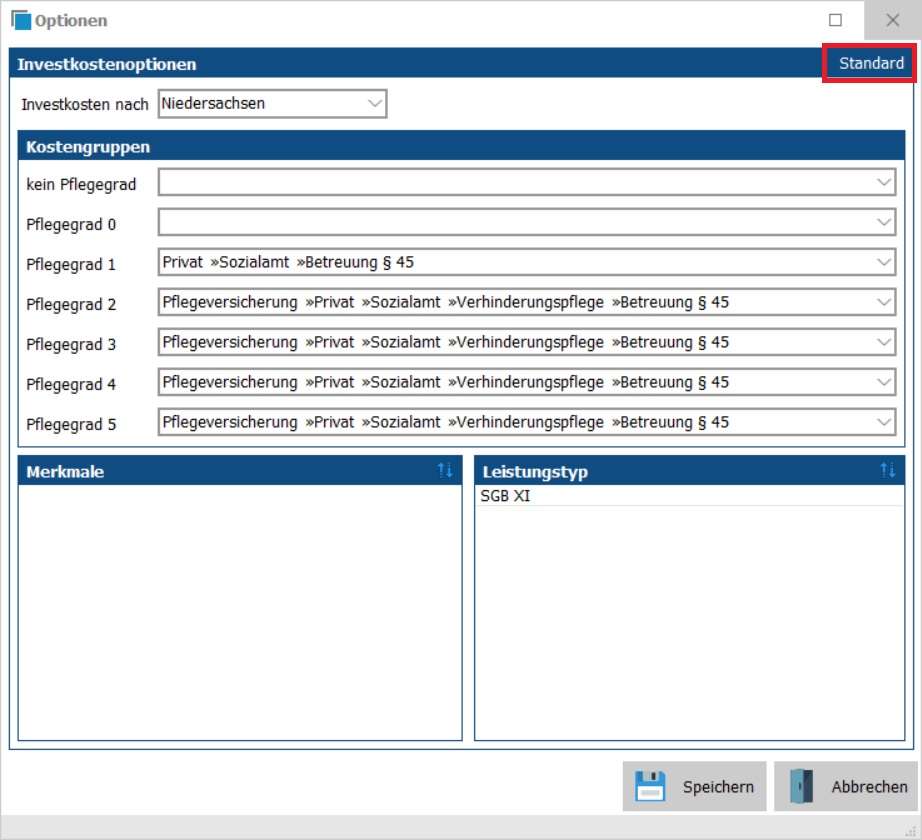Viewport: 922px width, 840px height.
Task: Click the Optionen window icon in title bar
Action: point(20,20)
